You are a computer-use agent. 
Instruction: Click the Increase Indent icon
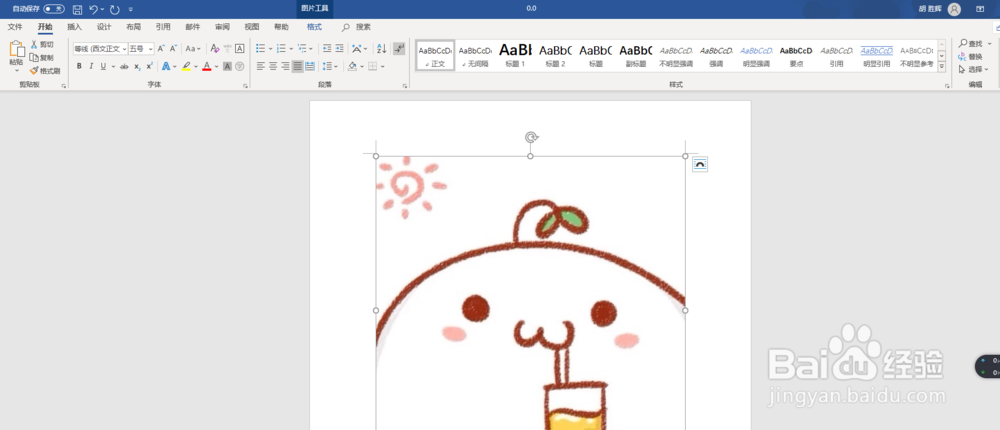click(x=340, y=48)
